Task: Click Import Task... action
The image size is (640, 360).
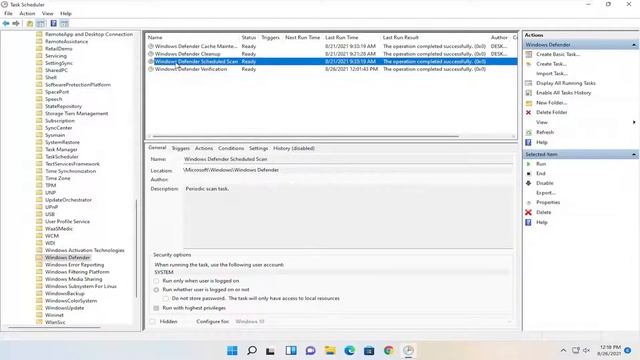Action: [552, 73]
